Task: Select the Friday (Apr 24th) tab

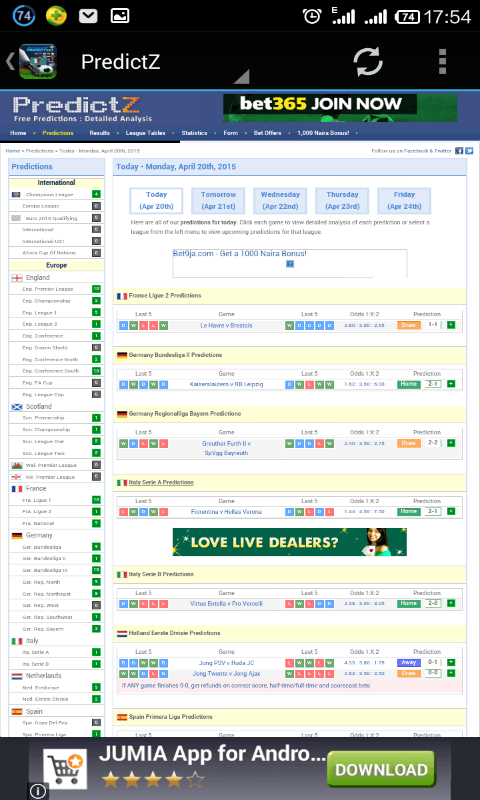Action: [404, 201]
